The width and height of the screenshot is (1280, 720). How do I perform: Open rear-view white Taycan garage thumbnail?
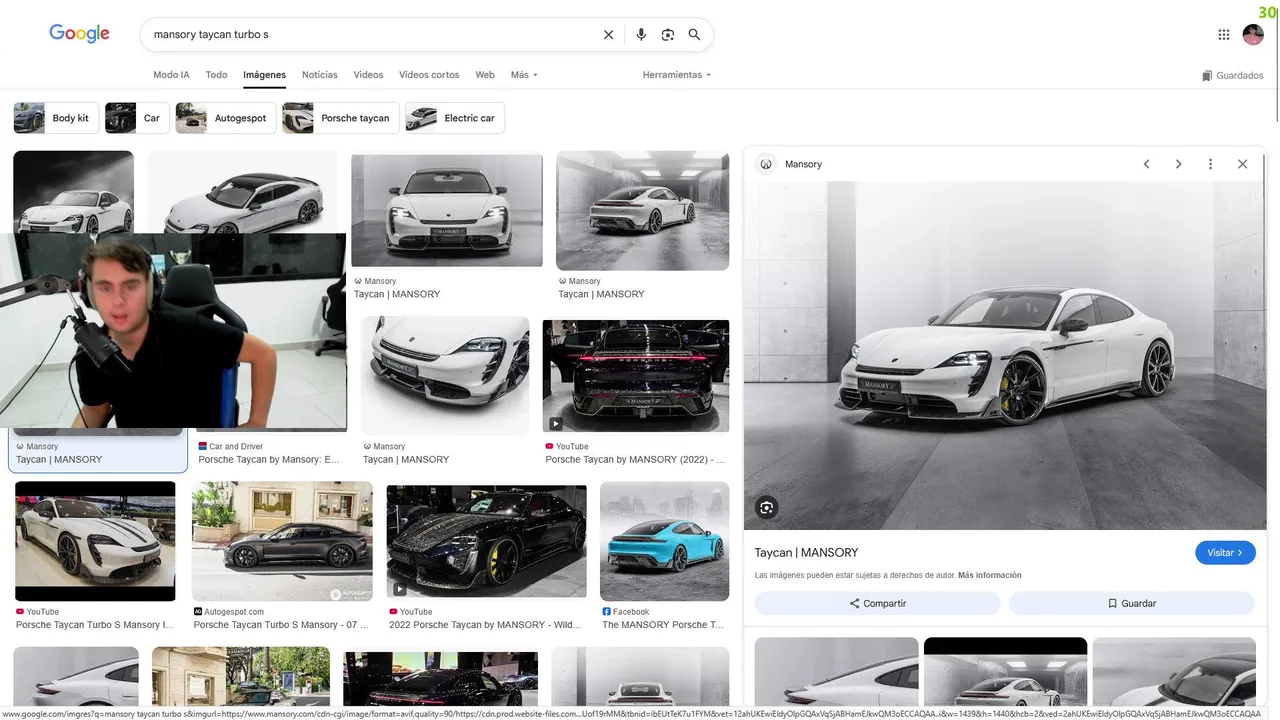point(643,211)
